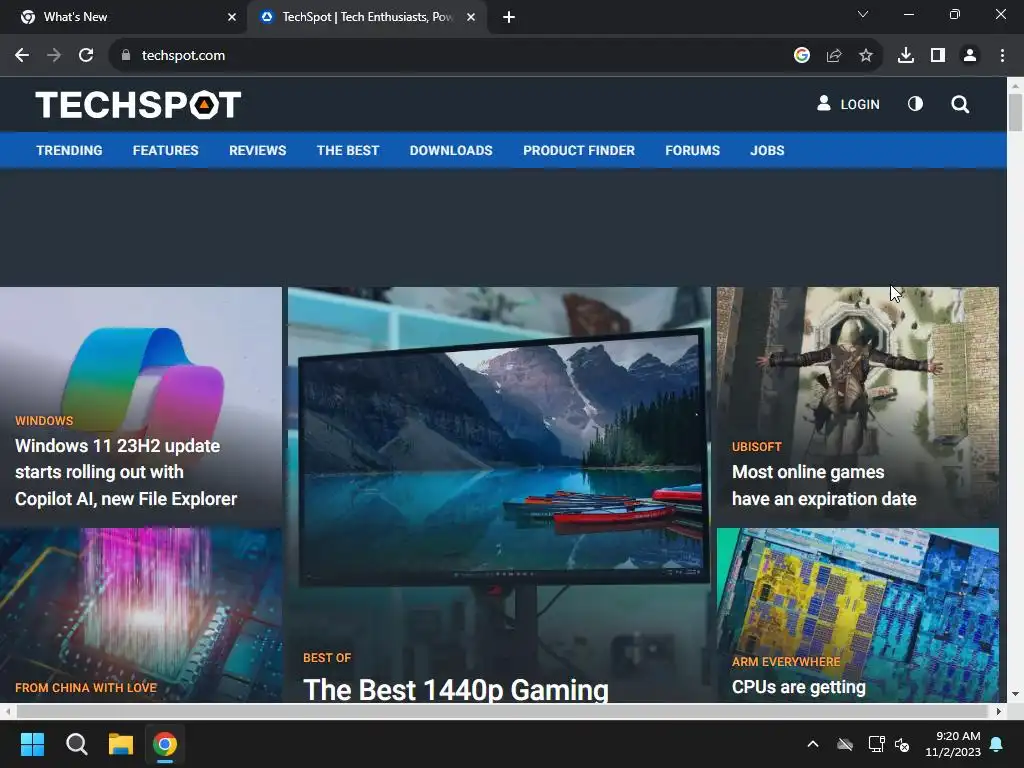
Task: Click the TechSpot logo
Action: click(x=138, y=104)
